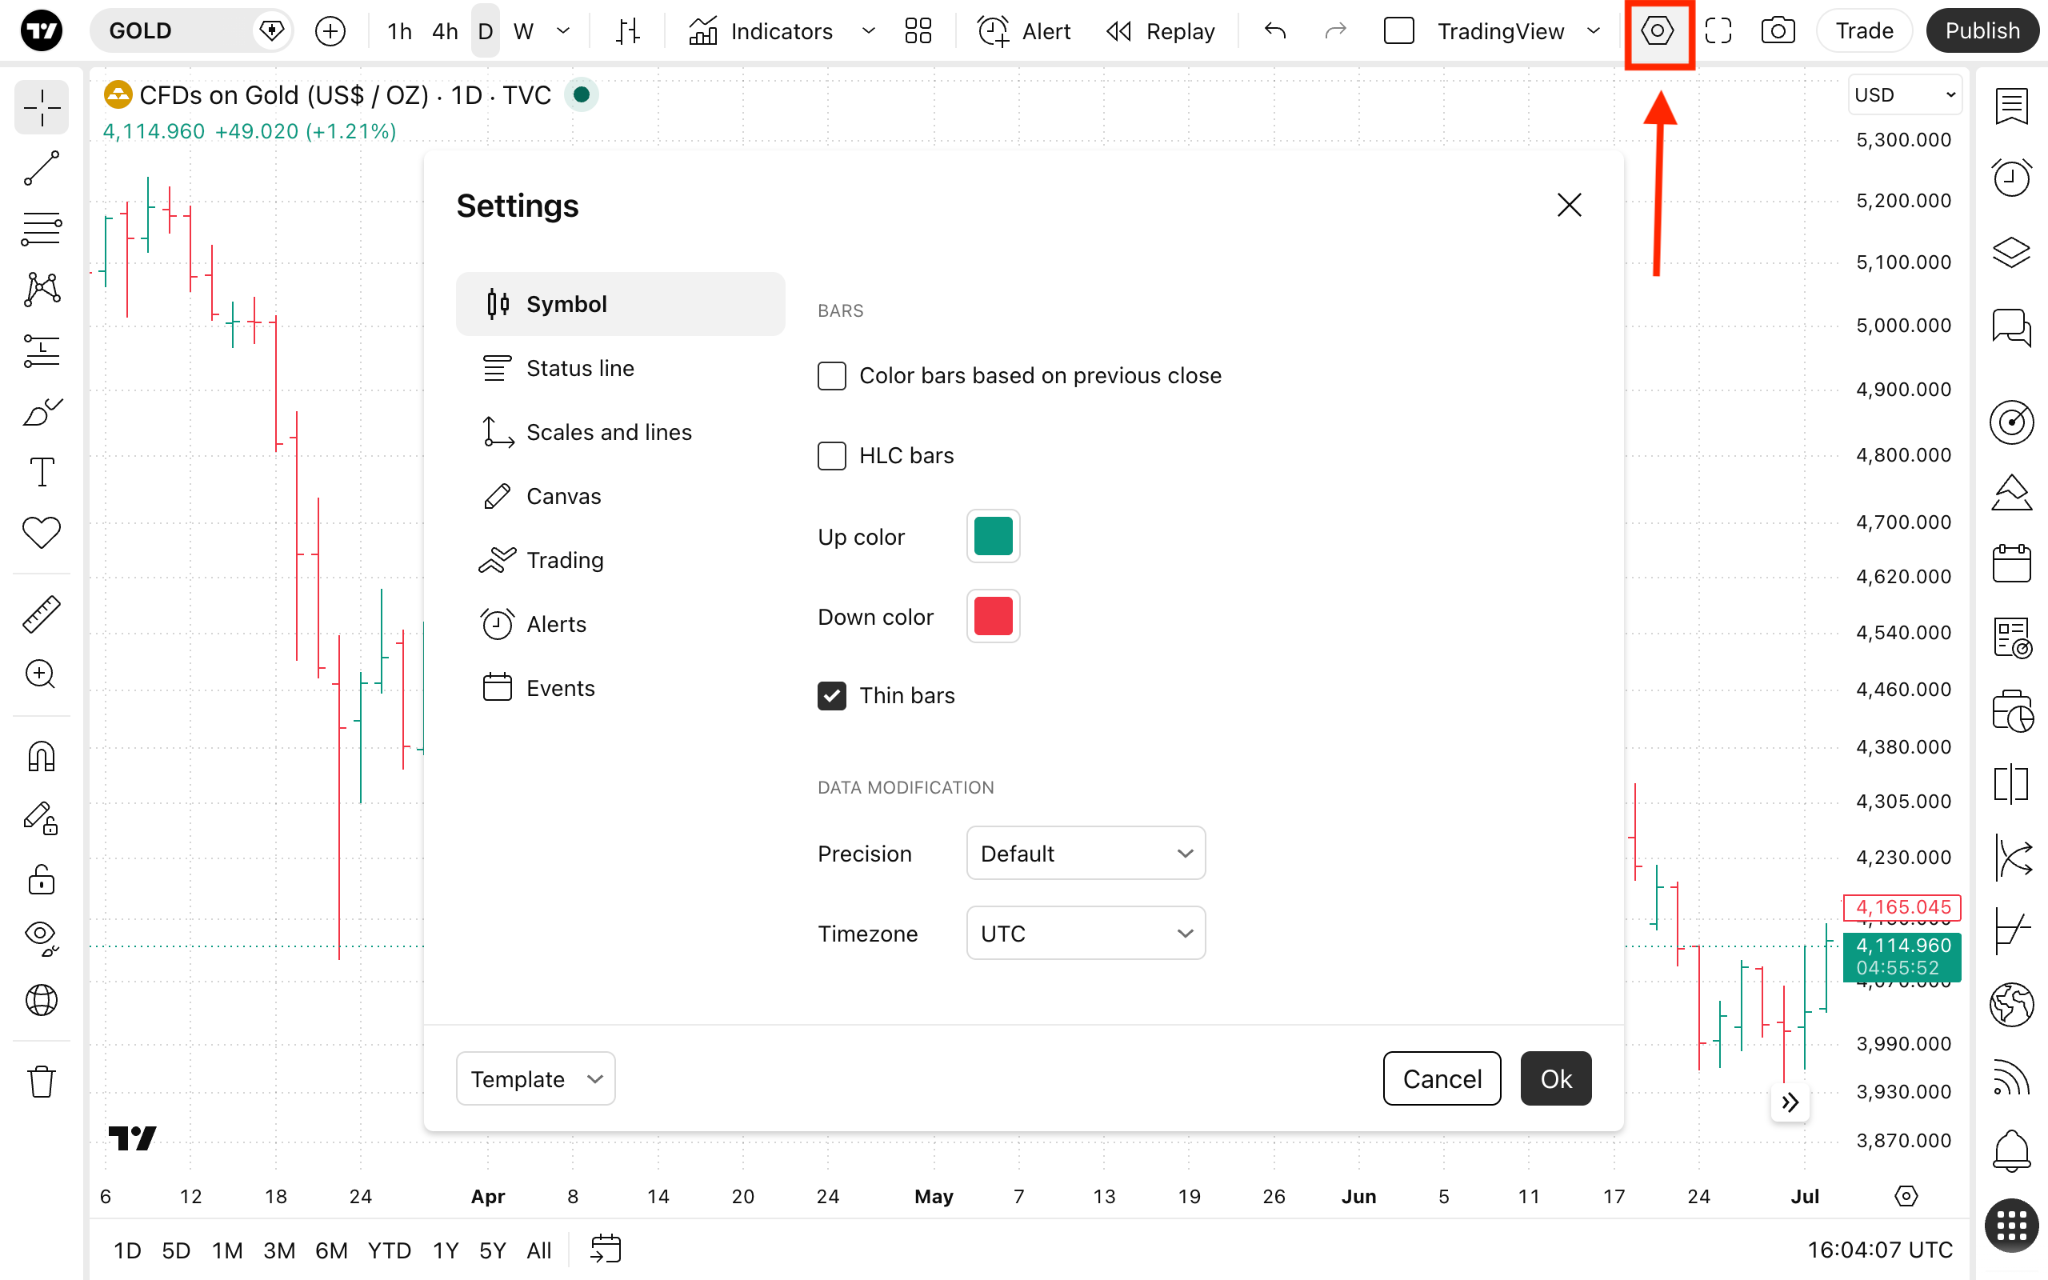The height and width of the screenshot is (1280, 2048).
Task: Select the trend line tool
Action: 42,168
